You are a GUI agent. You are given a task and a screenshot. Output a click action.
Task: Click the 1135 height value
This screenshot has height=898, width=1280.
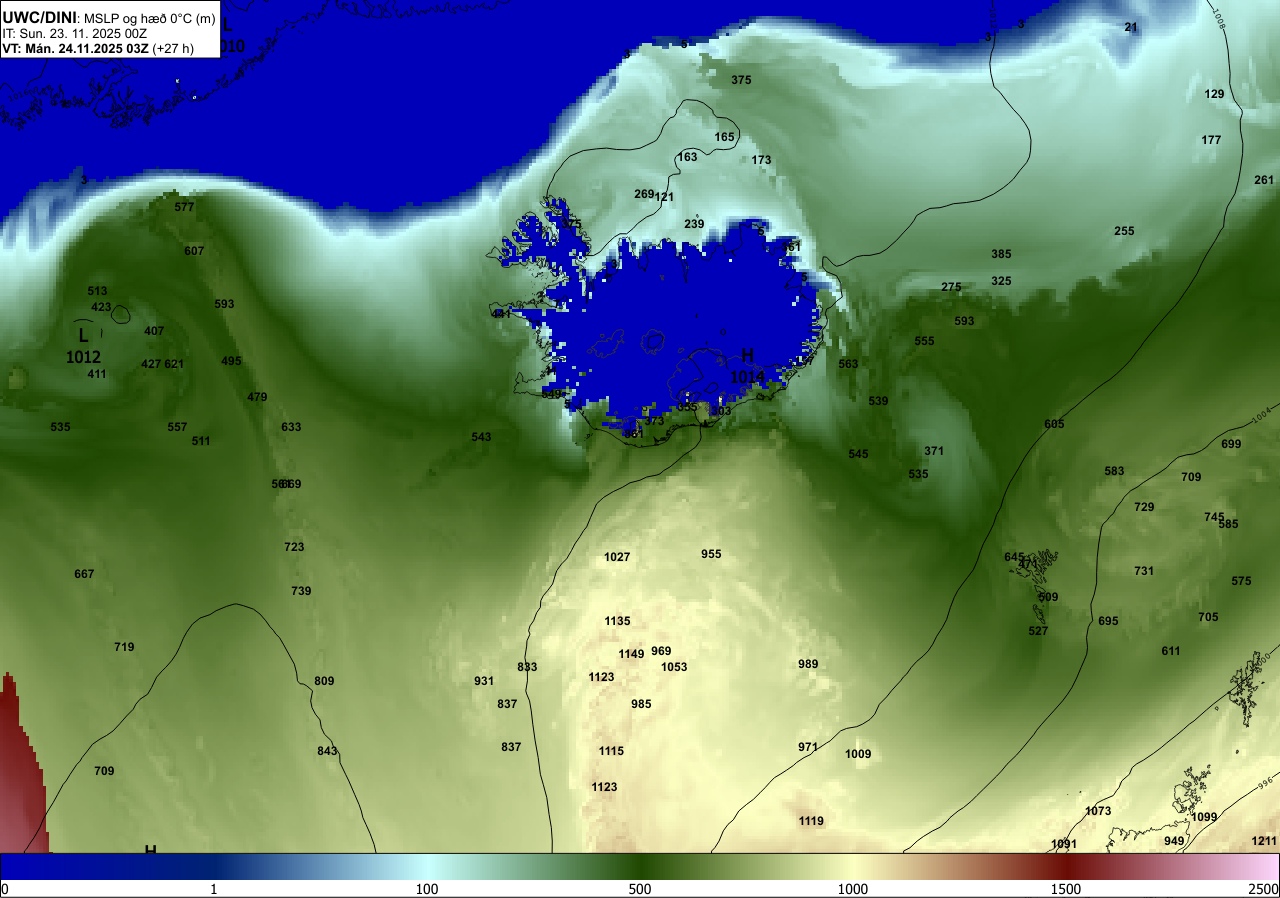pyautogui.click(x=617, y=621)
